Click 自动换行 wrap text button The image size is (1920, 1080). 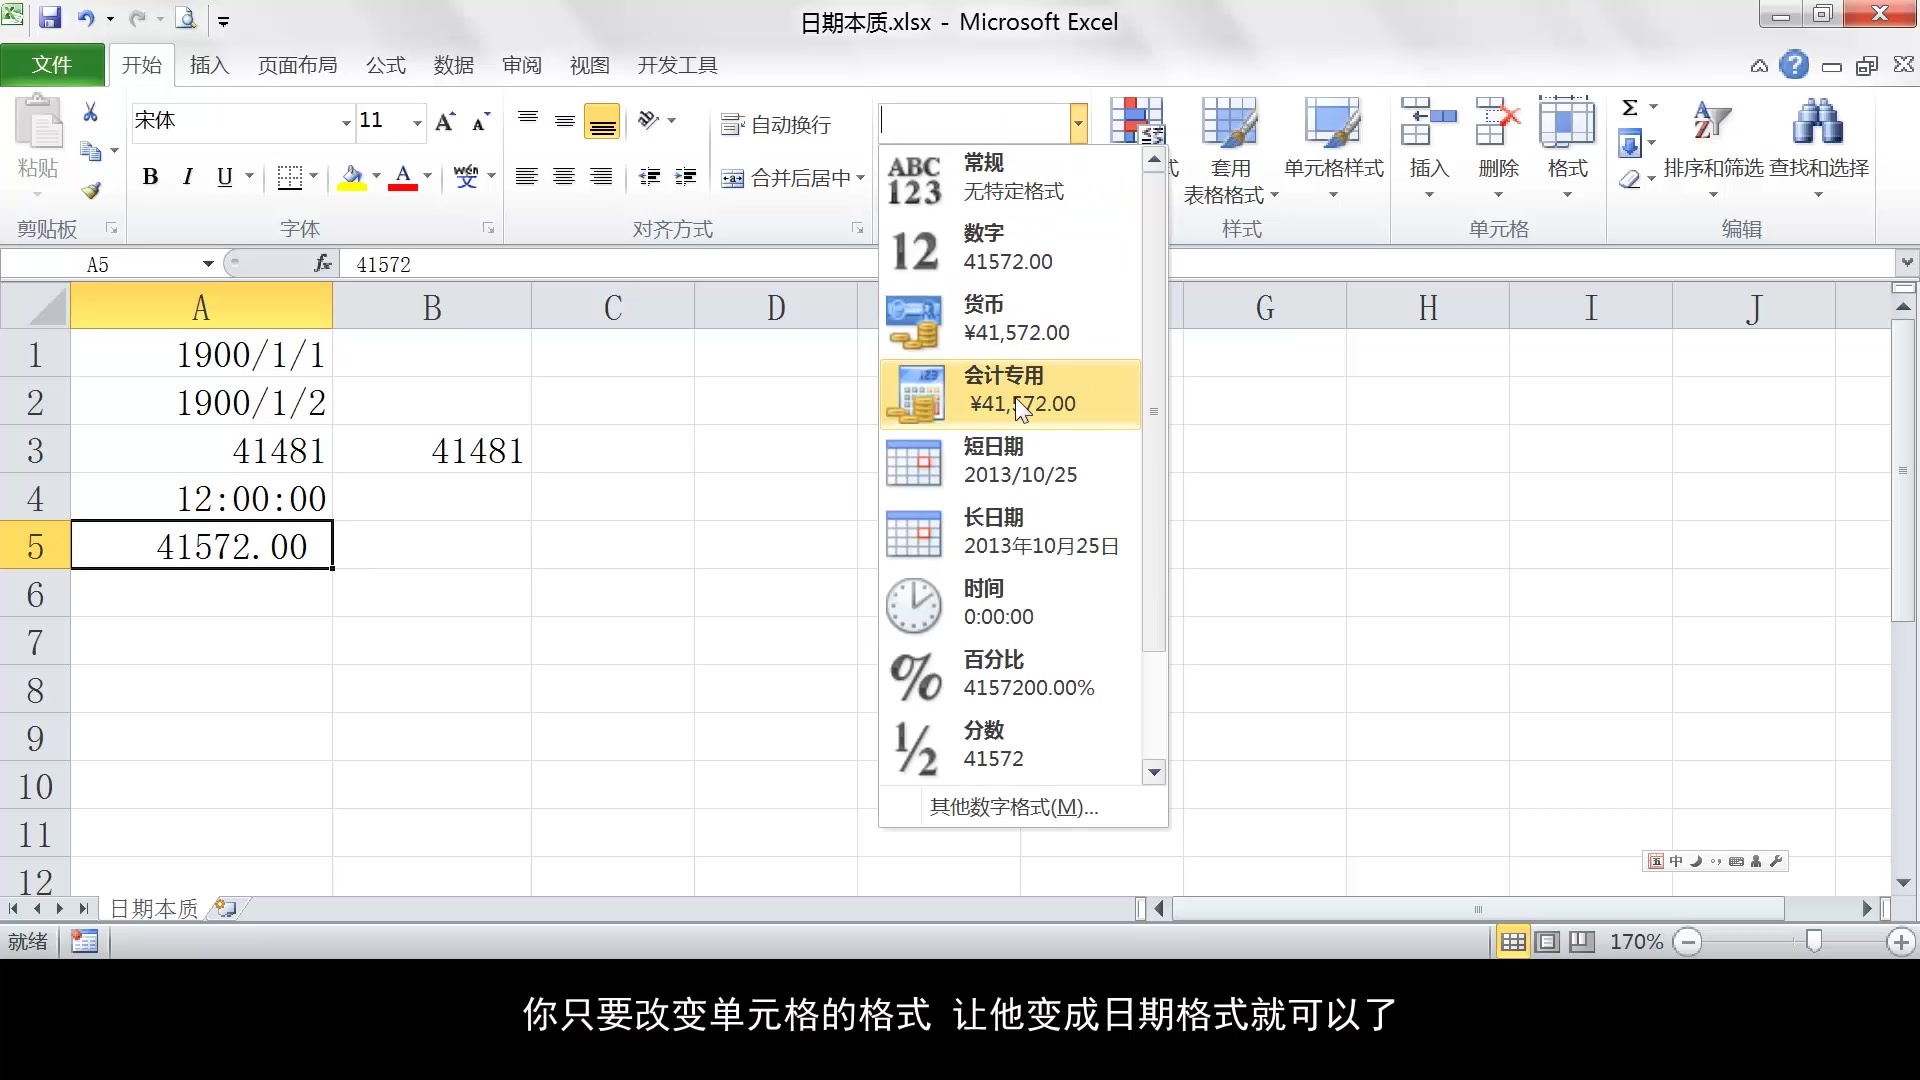pos(777,124)
